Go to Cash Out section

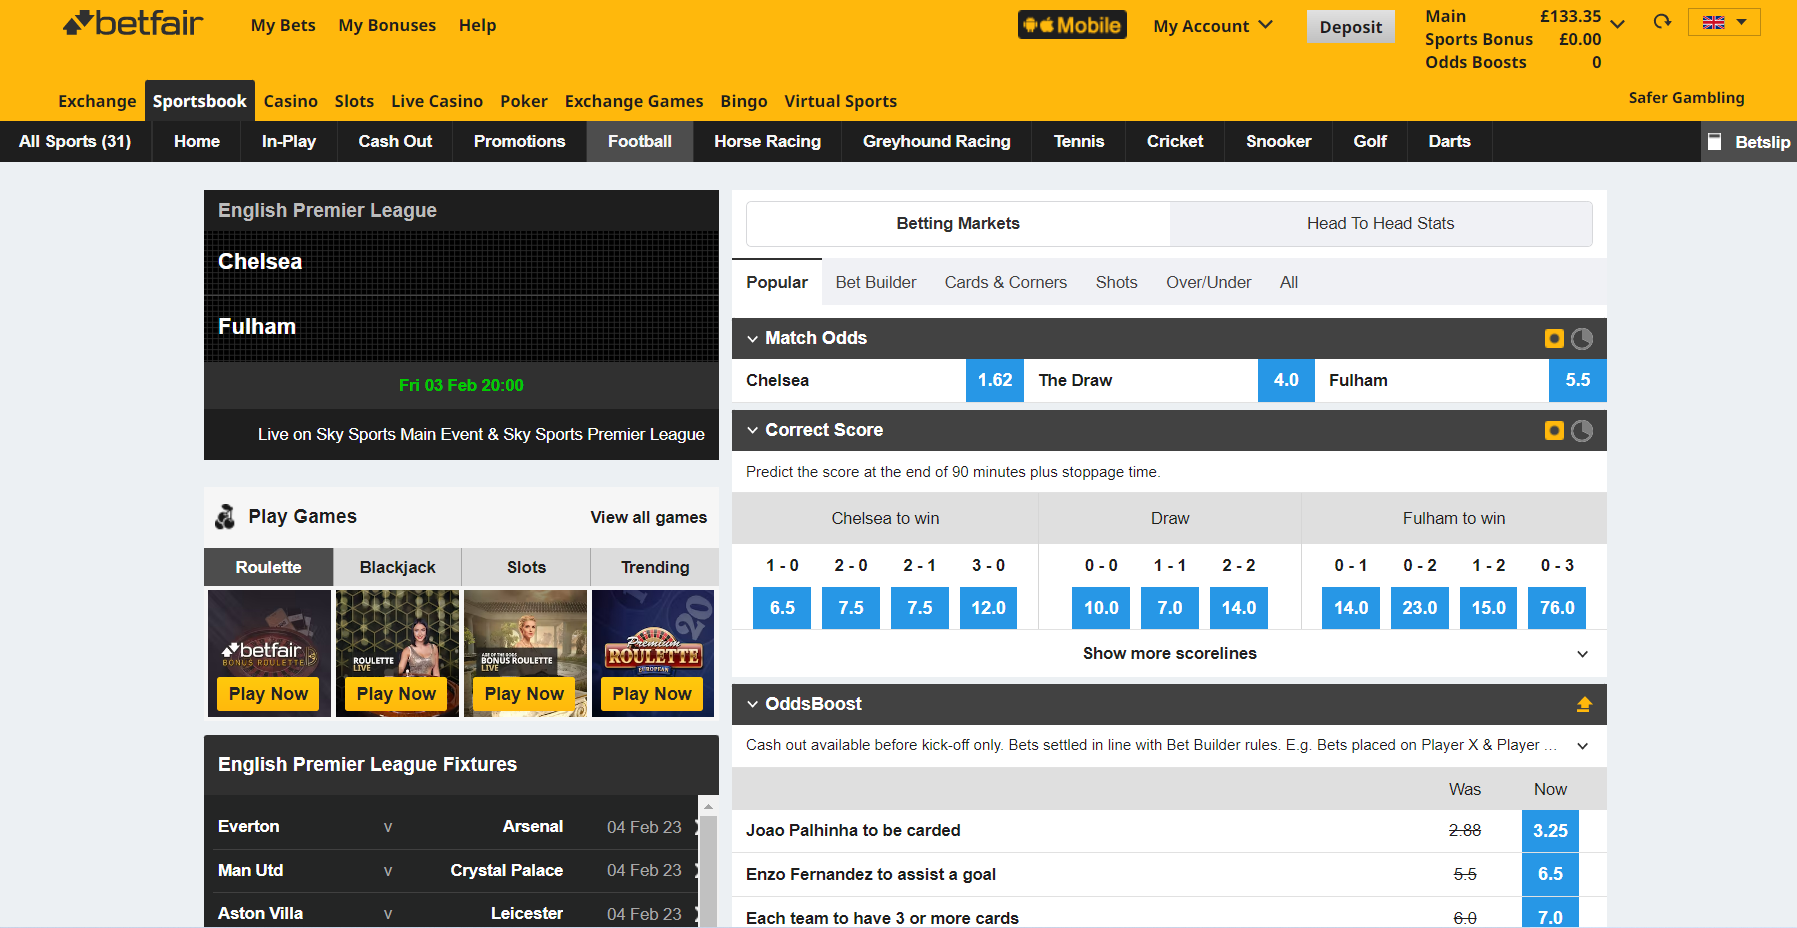pyautogui.click(x=395, y=142)
